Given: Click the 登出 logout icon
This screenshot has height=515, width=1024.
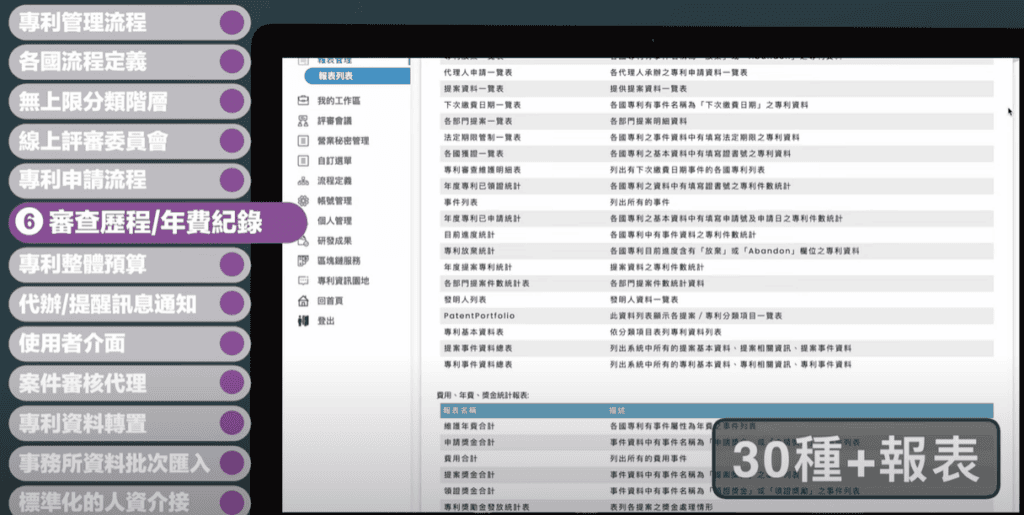Looking at the screenshot, I should point(303,321).
